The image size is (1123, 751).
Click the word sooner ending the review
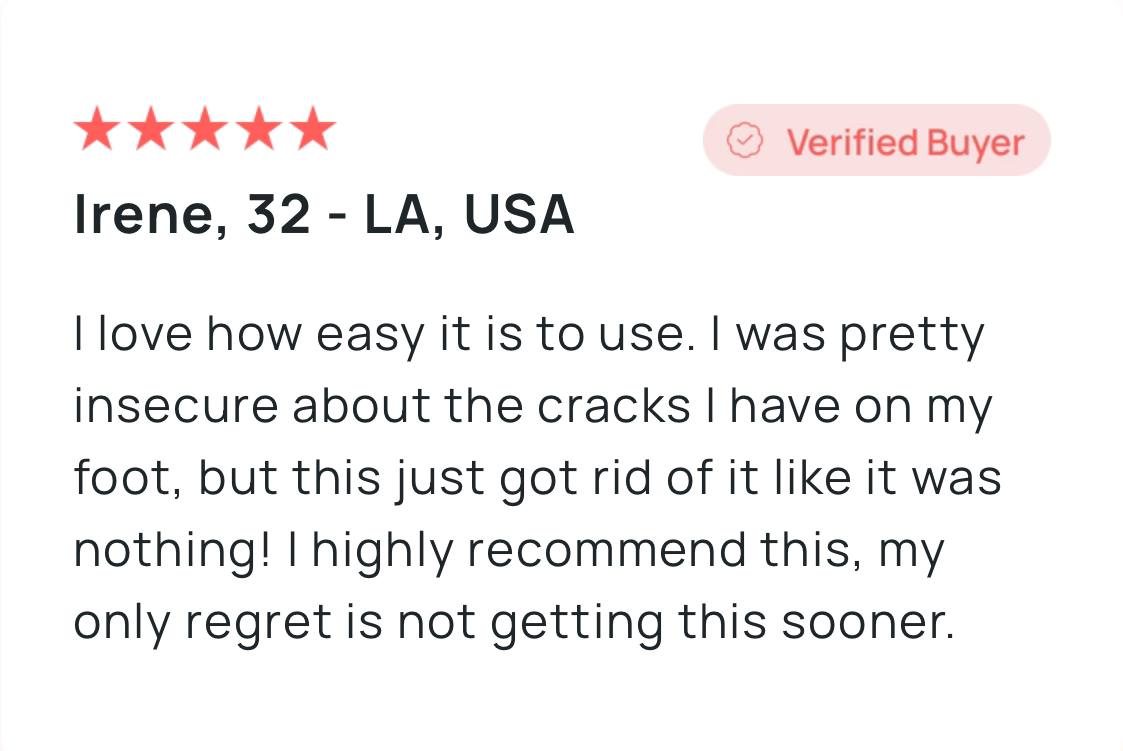click(x=868, y=623)
